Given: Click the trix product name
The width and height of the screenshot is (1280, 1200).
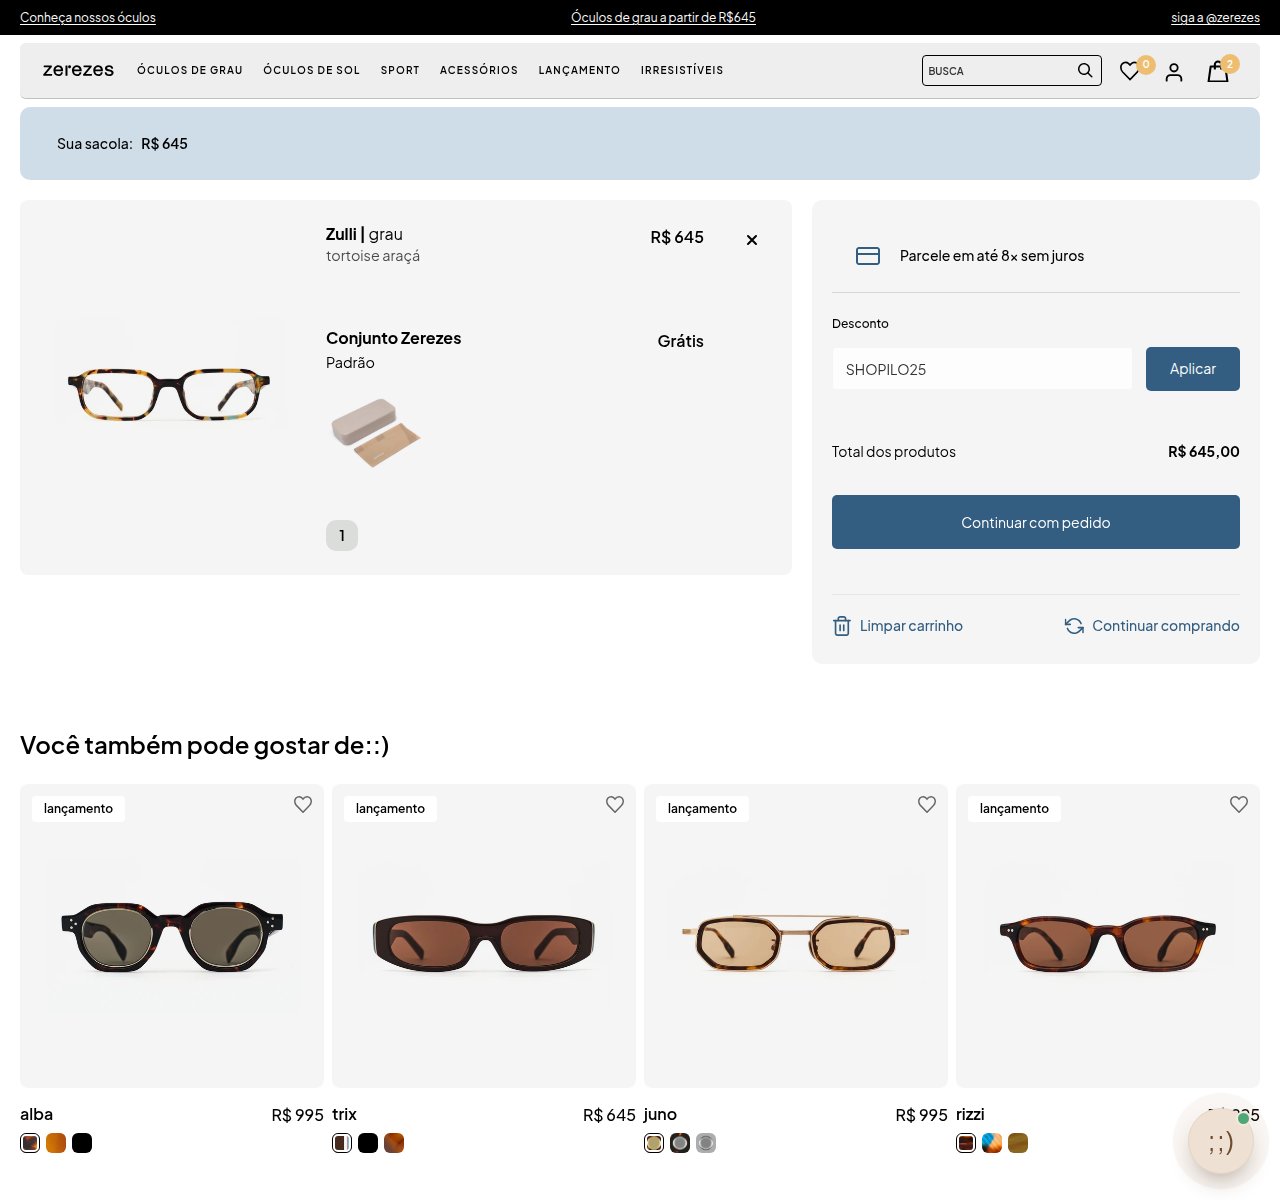Looking at the screenshot, I should 344,1114.
